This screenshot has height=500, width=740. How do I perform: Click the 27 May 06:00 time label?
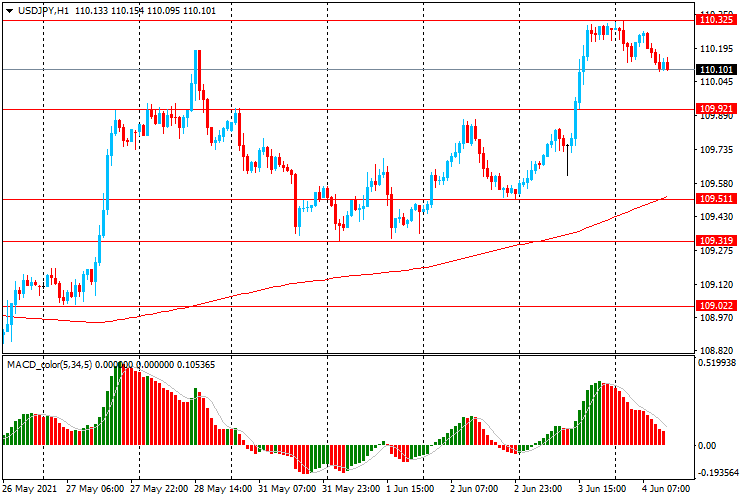(x=94, y=488)
